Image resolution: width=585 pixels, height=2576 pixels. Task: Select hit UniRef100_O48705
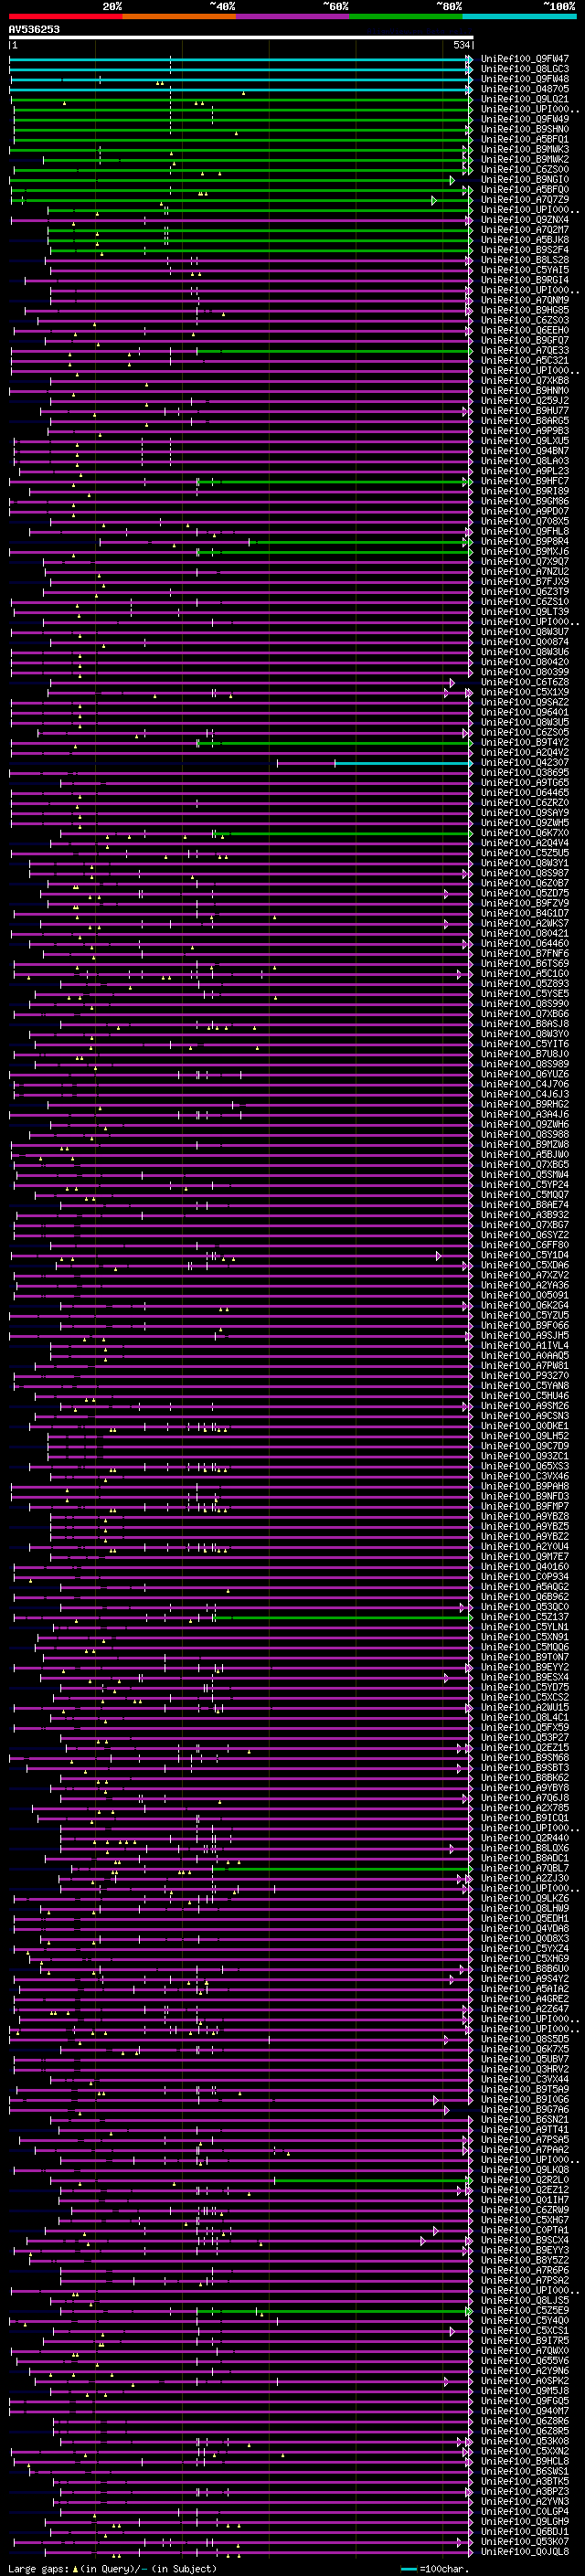(x=525, y=89)
